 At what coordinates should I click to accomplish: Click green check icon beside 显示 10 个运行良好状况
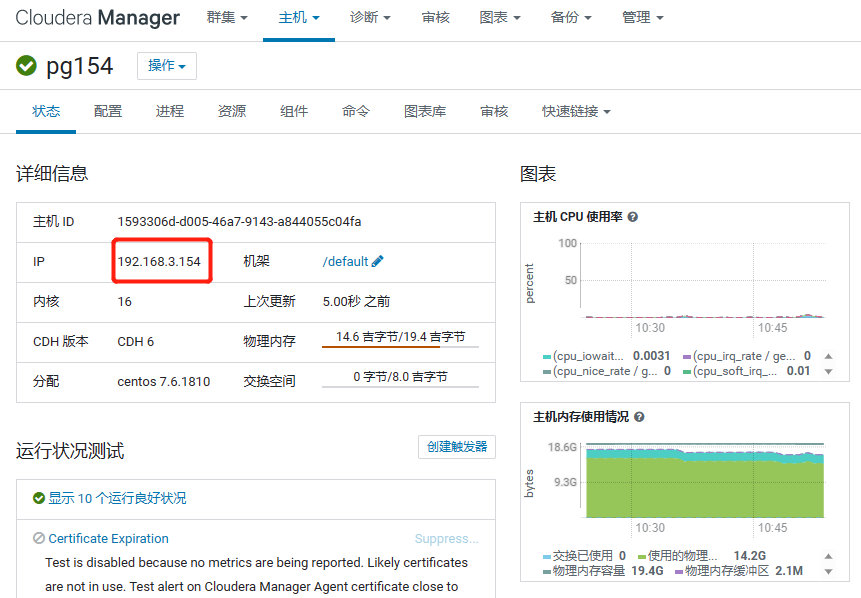(38, 498)
